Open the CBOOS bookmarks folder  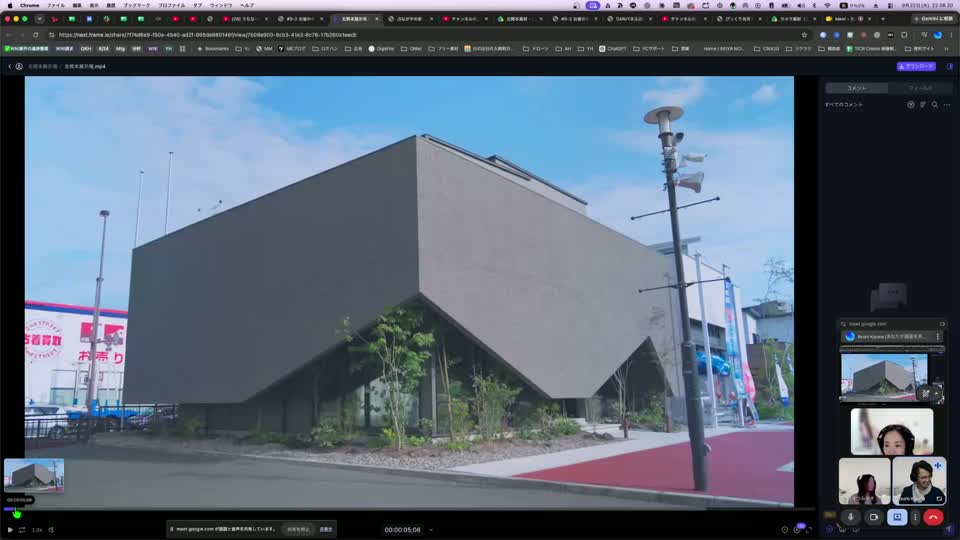767,48
